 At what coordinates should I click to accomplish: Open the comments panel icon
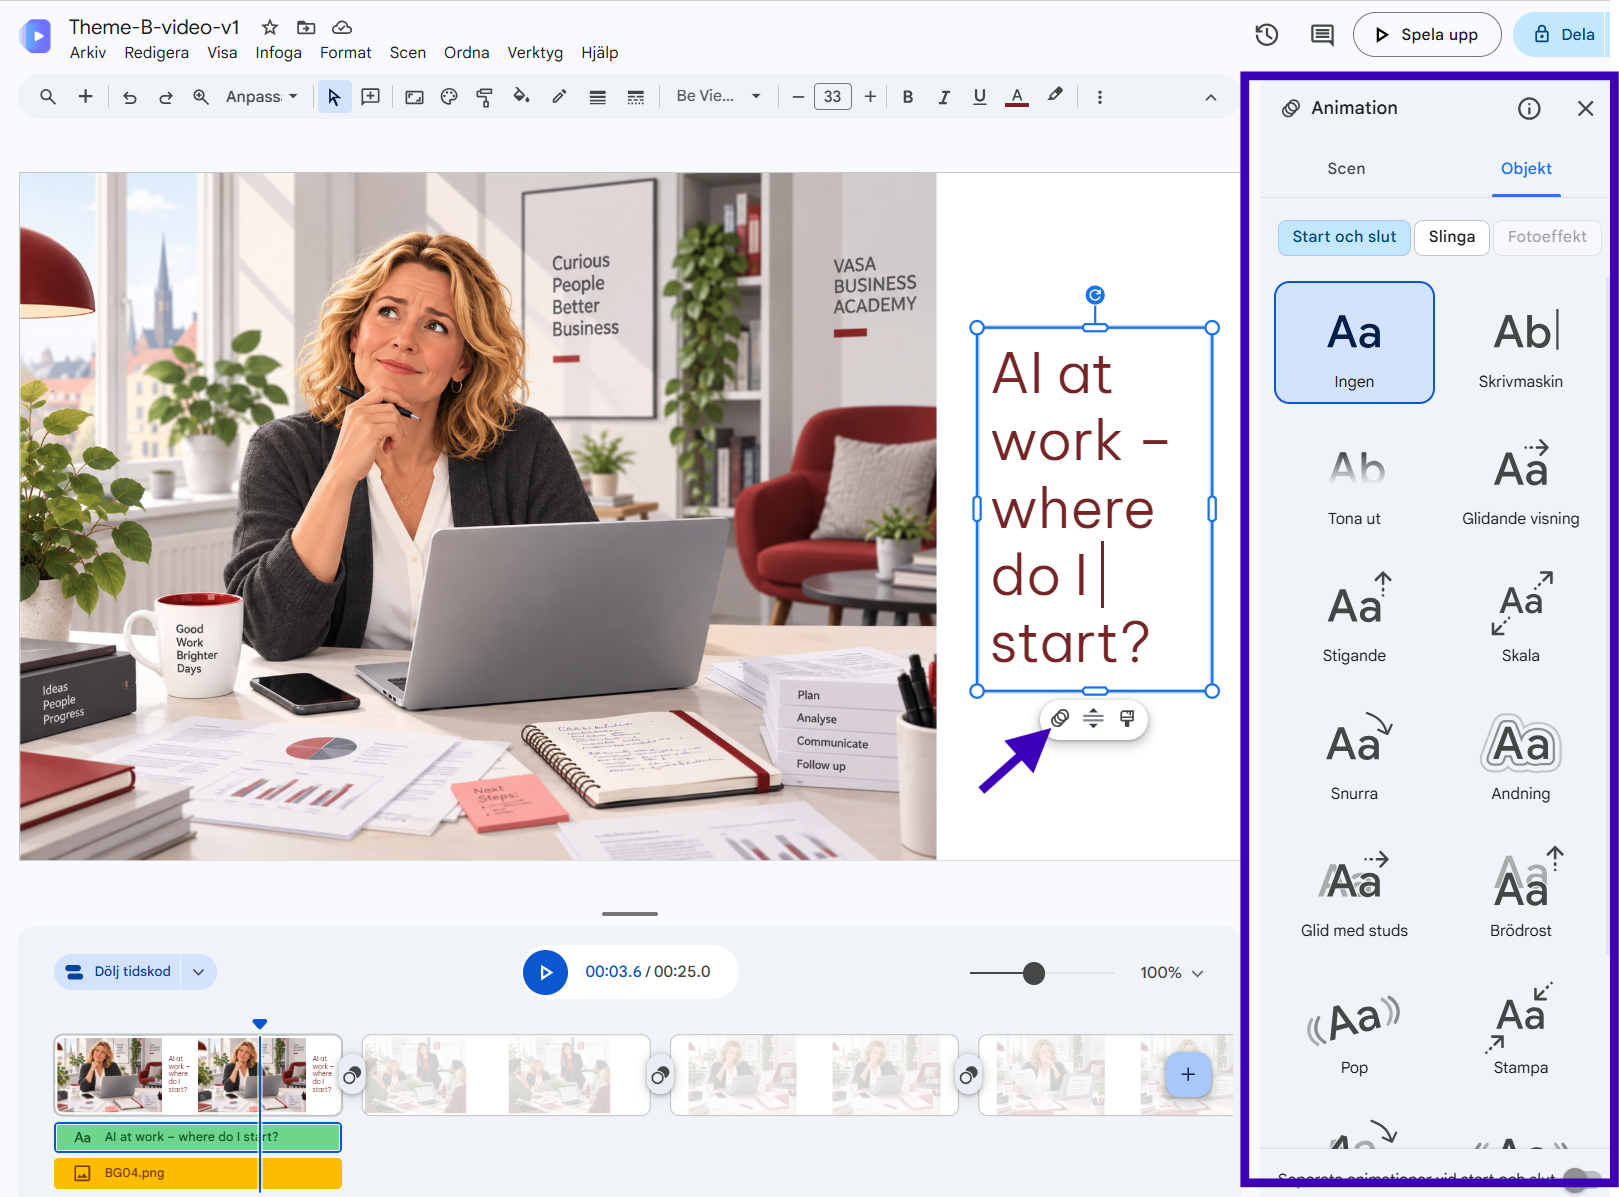1322,35
